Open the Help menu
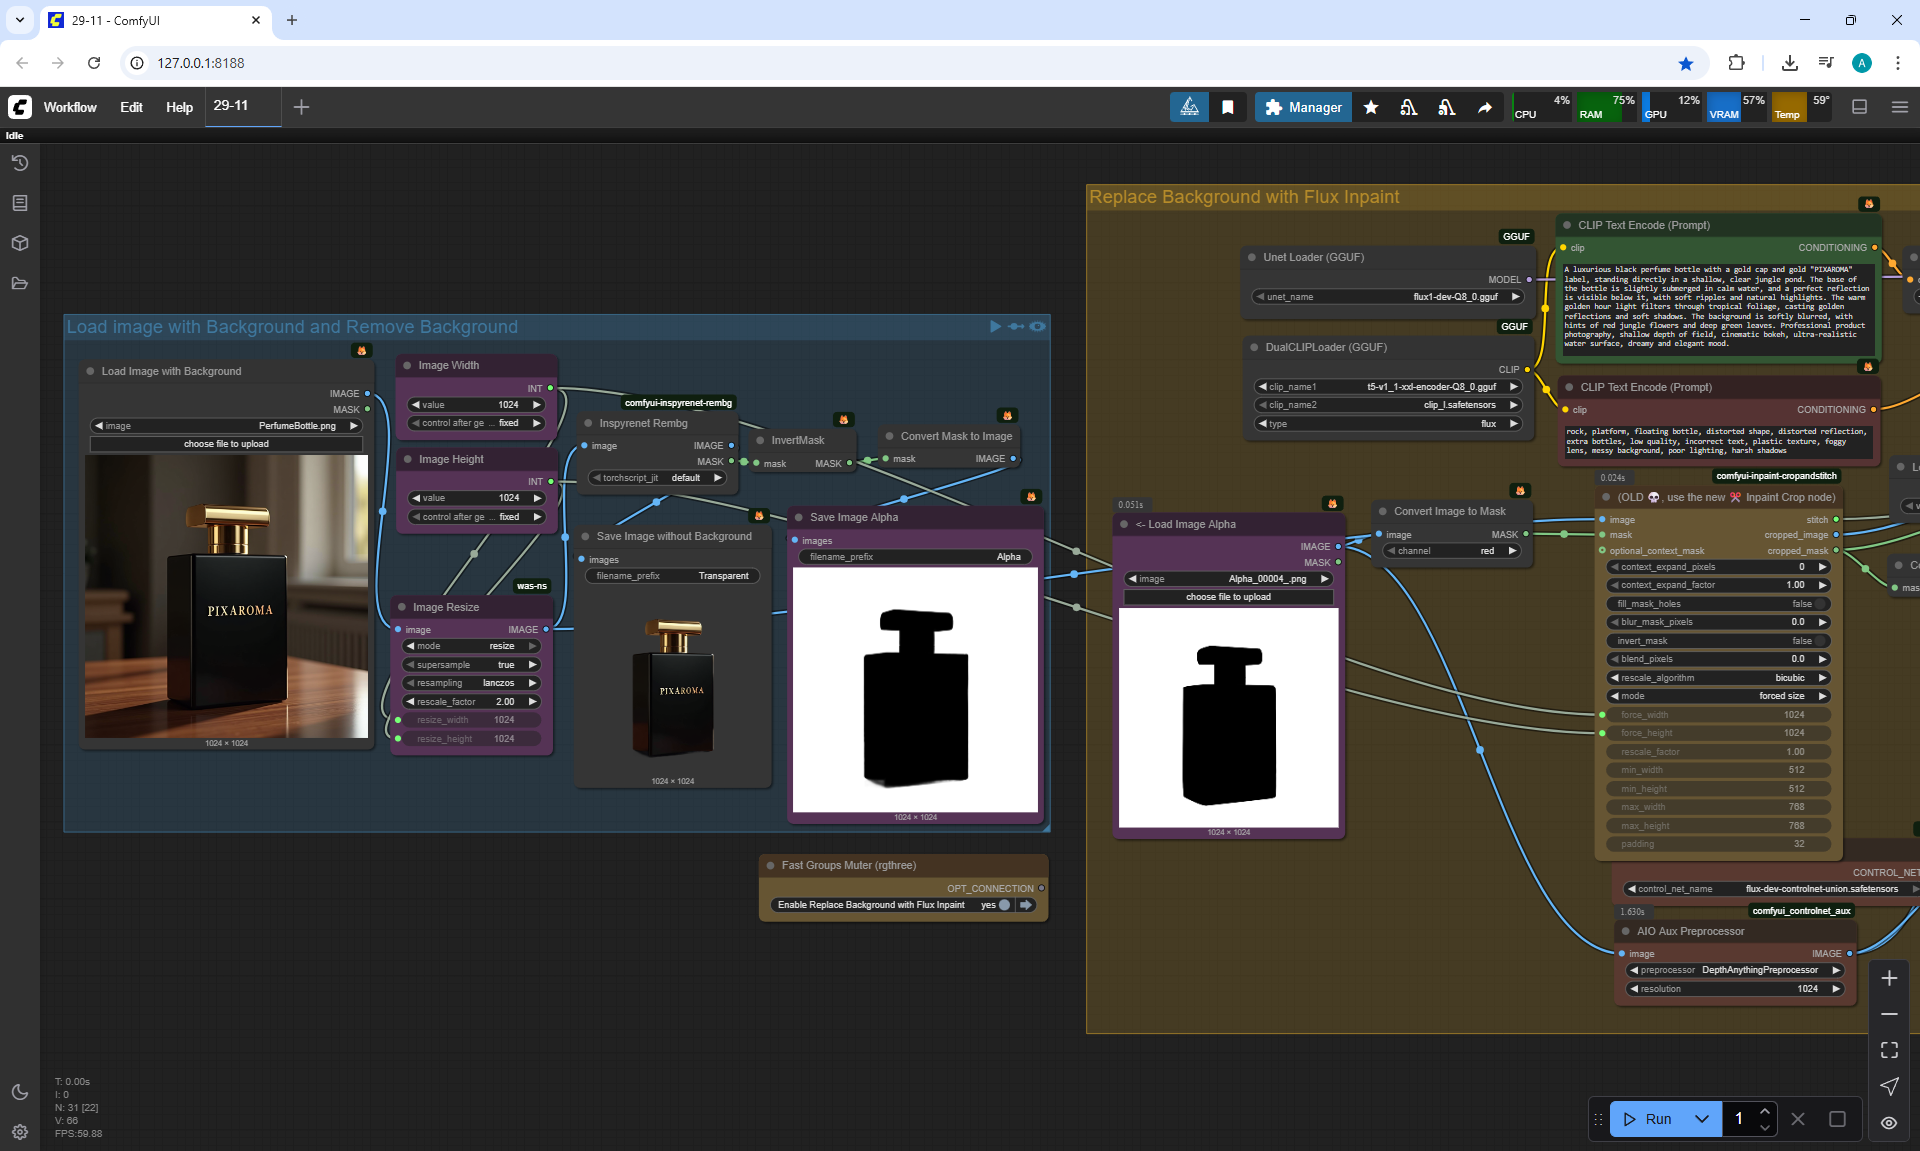Image resolution: width=1920 pixels, height=1151 pixels. coord(179,107)
